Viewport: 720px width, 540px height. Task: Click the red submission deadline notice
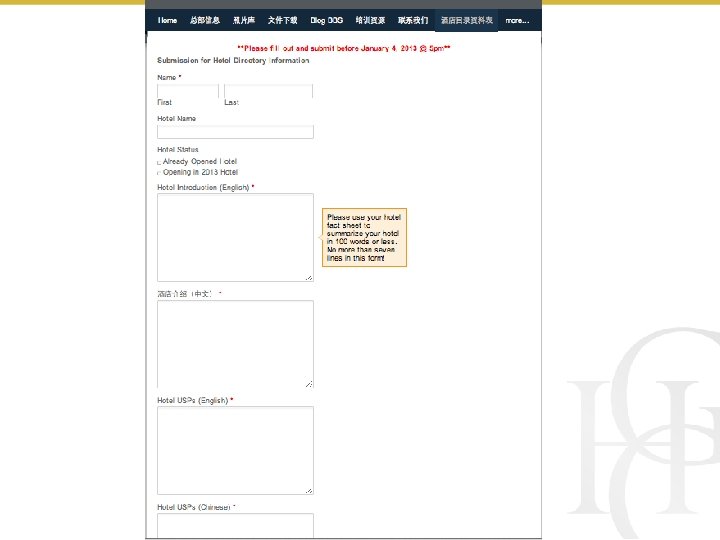coord(344,48)
